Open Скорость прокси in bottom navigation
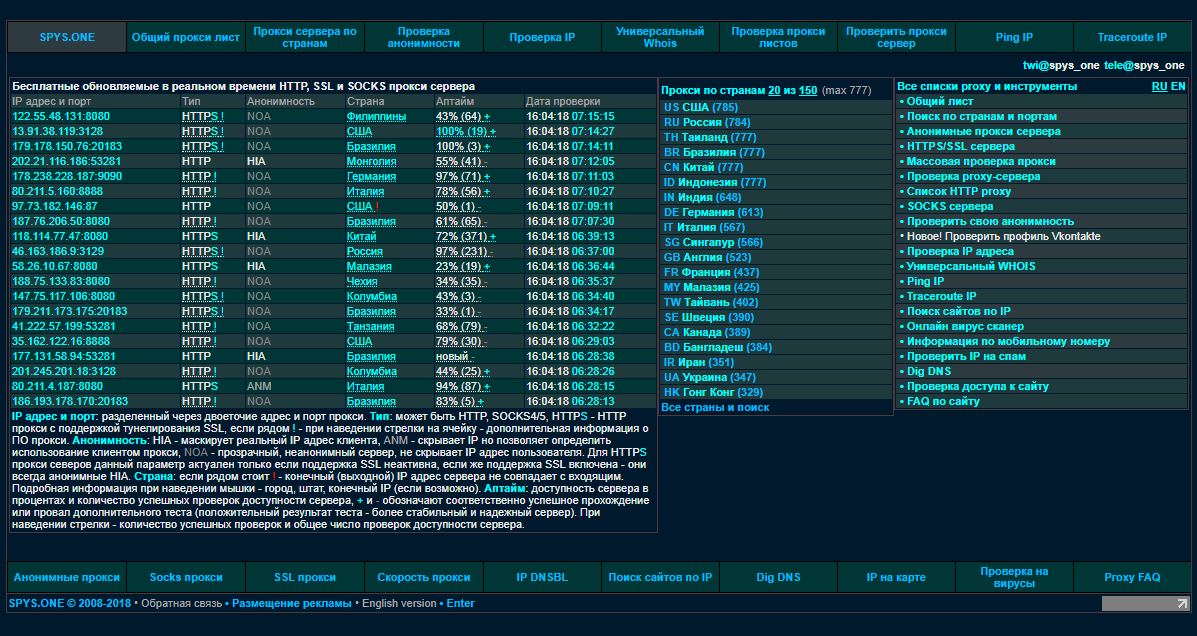 424,577
